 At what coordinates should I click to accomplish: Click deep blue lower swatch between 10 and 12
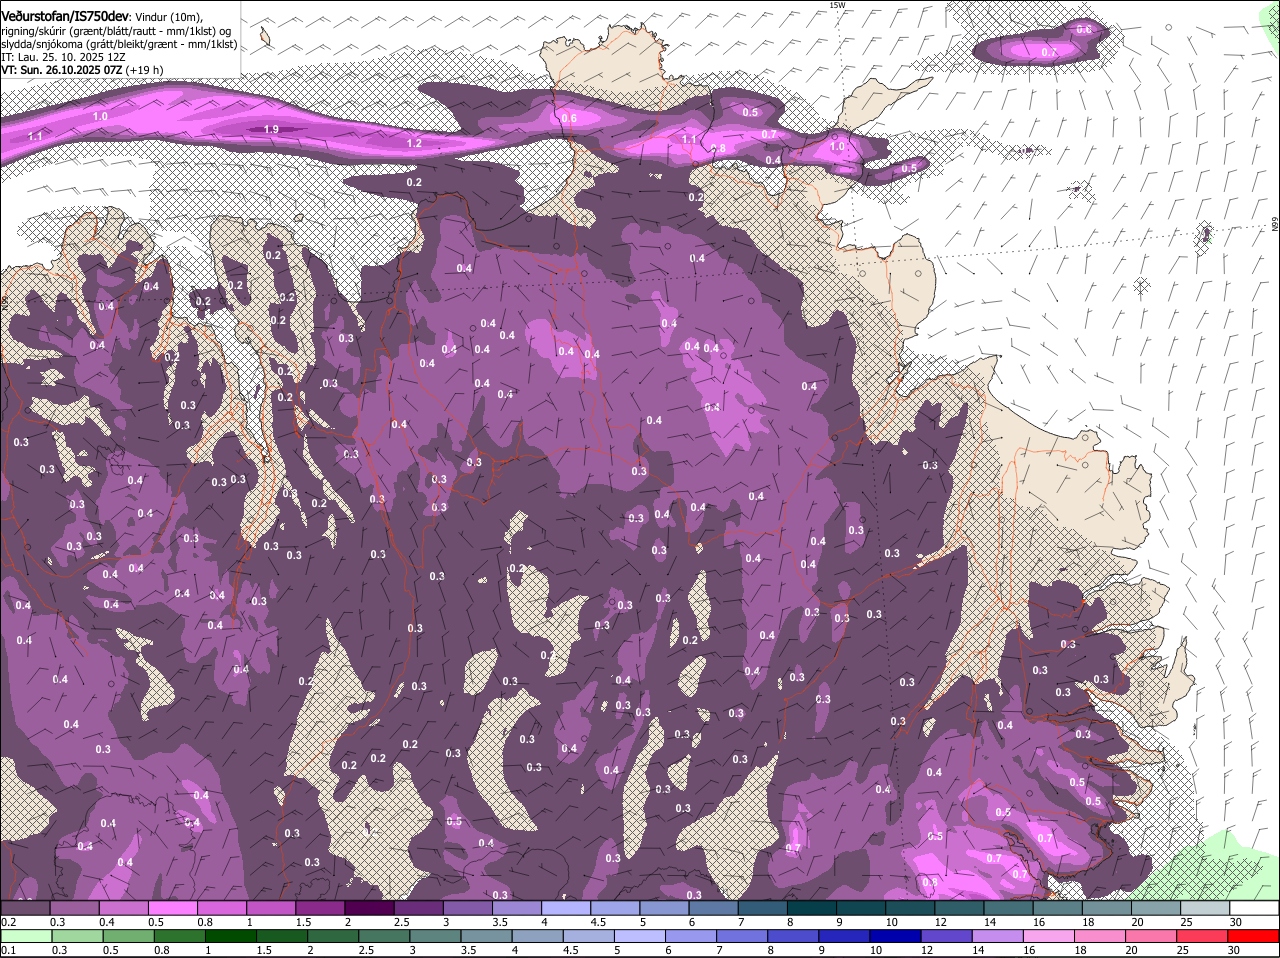[896, 936]
